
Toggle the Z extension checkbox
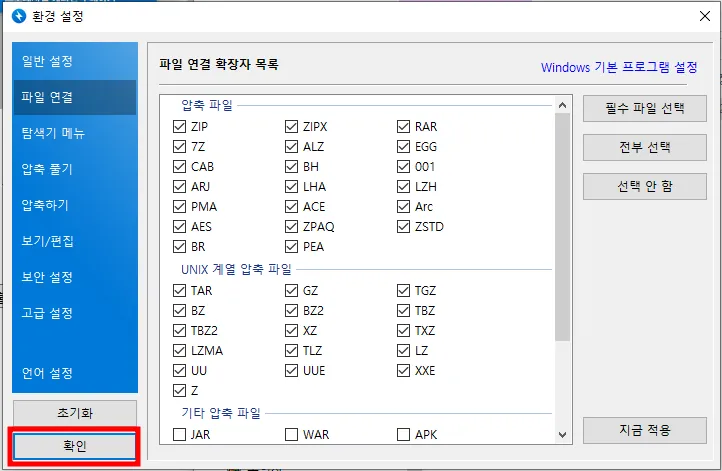(179, 390)
